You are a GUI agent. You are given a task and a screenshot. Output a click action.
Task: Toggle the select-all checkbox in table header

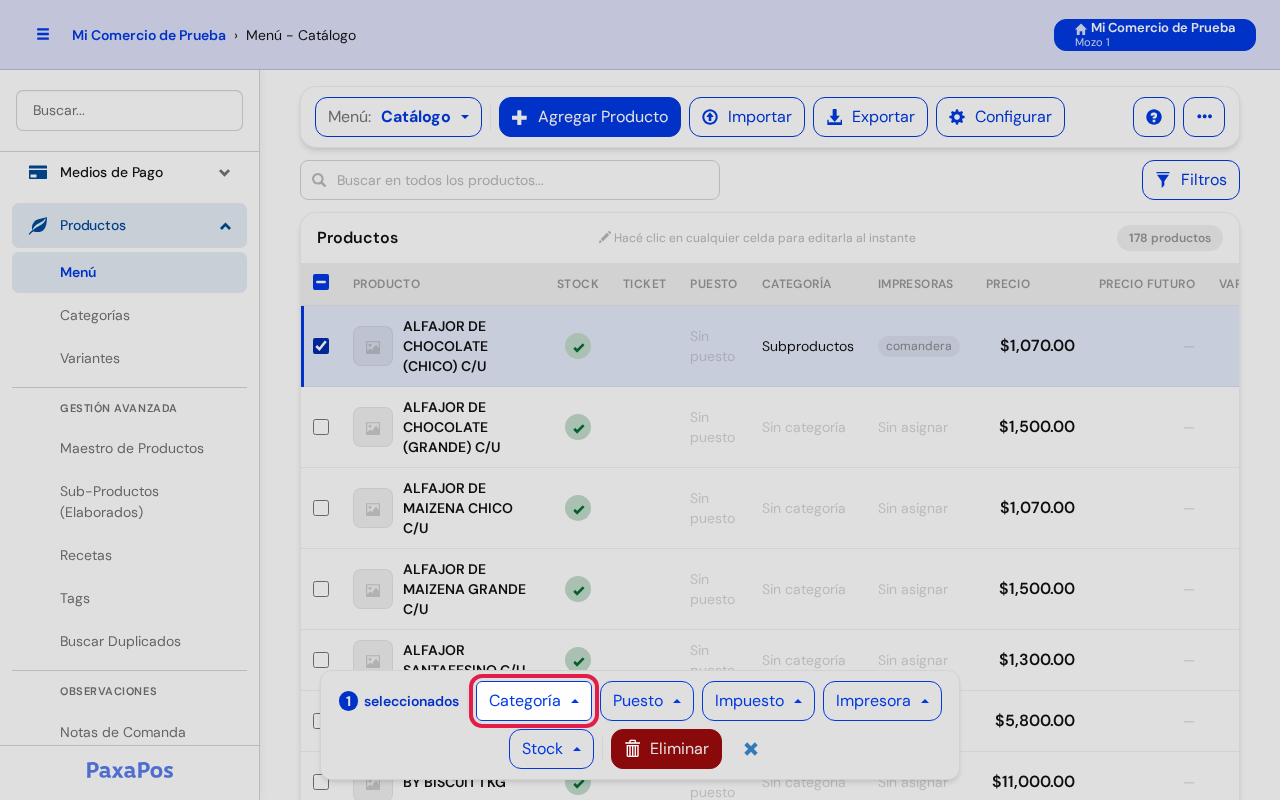321,282
